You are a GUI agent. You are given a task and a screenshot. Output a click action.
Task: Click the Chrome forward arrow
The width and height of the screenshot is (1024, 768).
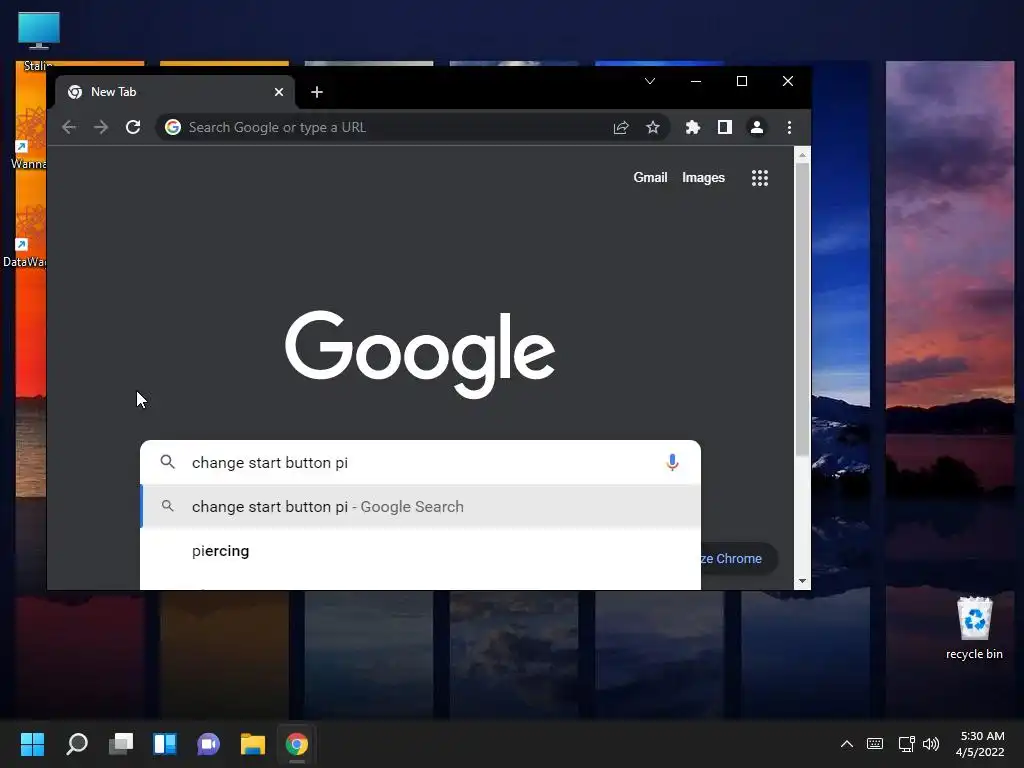pyautogui.click(x=101, y=127)
